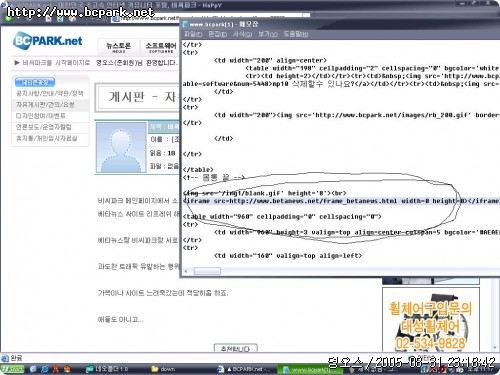The width and height of the screenshot is (500, 375).
Task: Open Notepad's 편집 menu
Action: [x=217, y=34]
